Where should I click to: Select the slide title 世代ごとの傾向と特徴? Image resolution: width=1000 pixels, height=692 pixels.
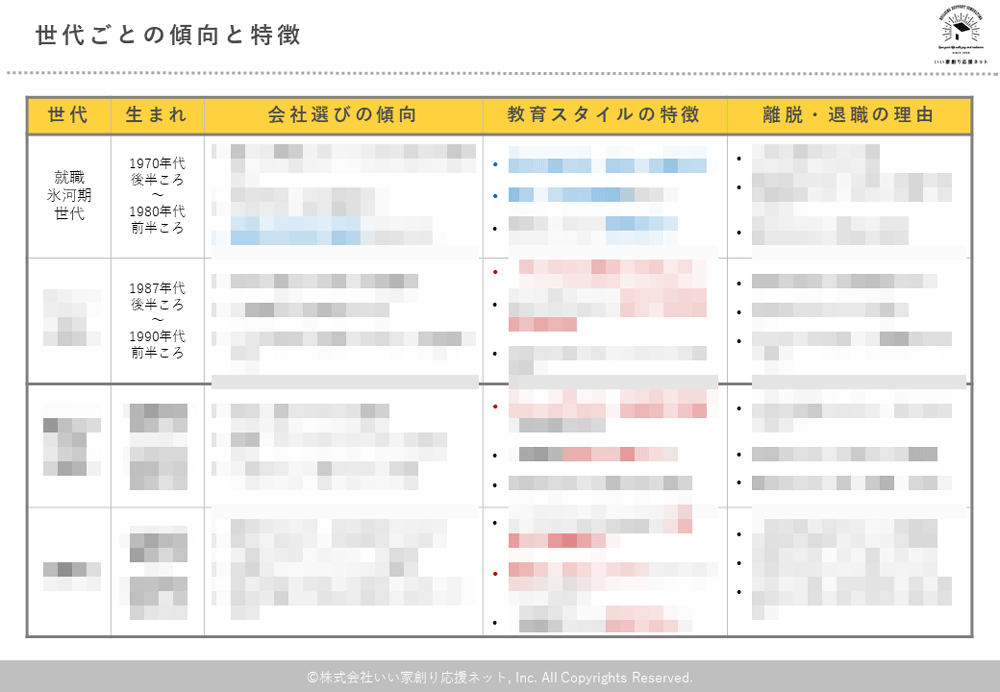[x=168, y=35]
